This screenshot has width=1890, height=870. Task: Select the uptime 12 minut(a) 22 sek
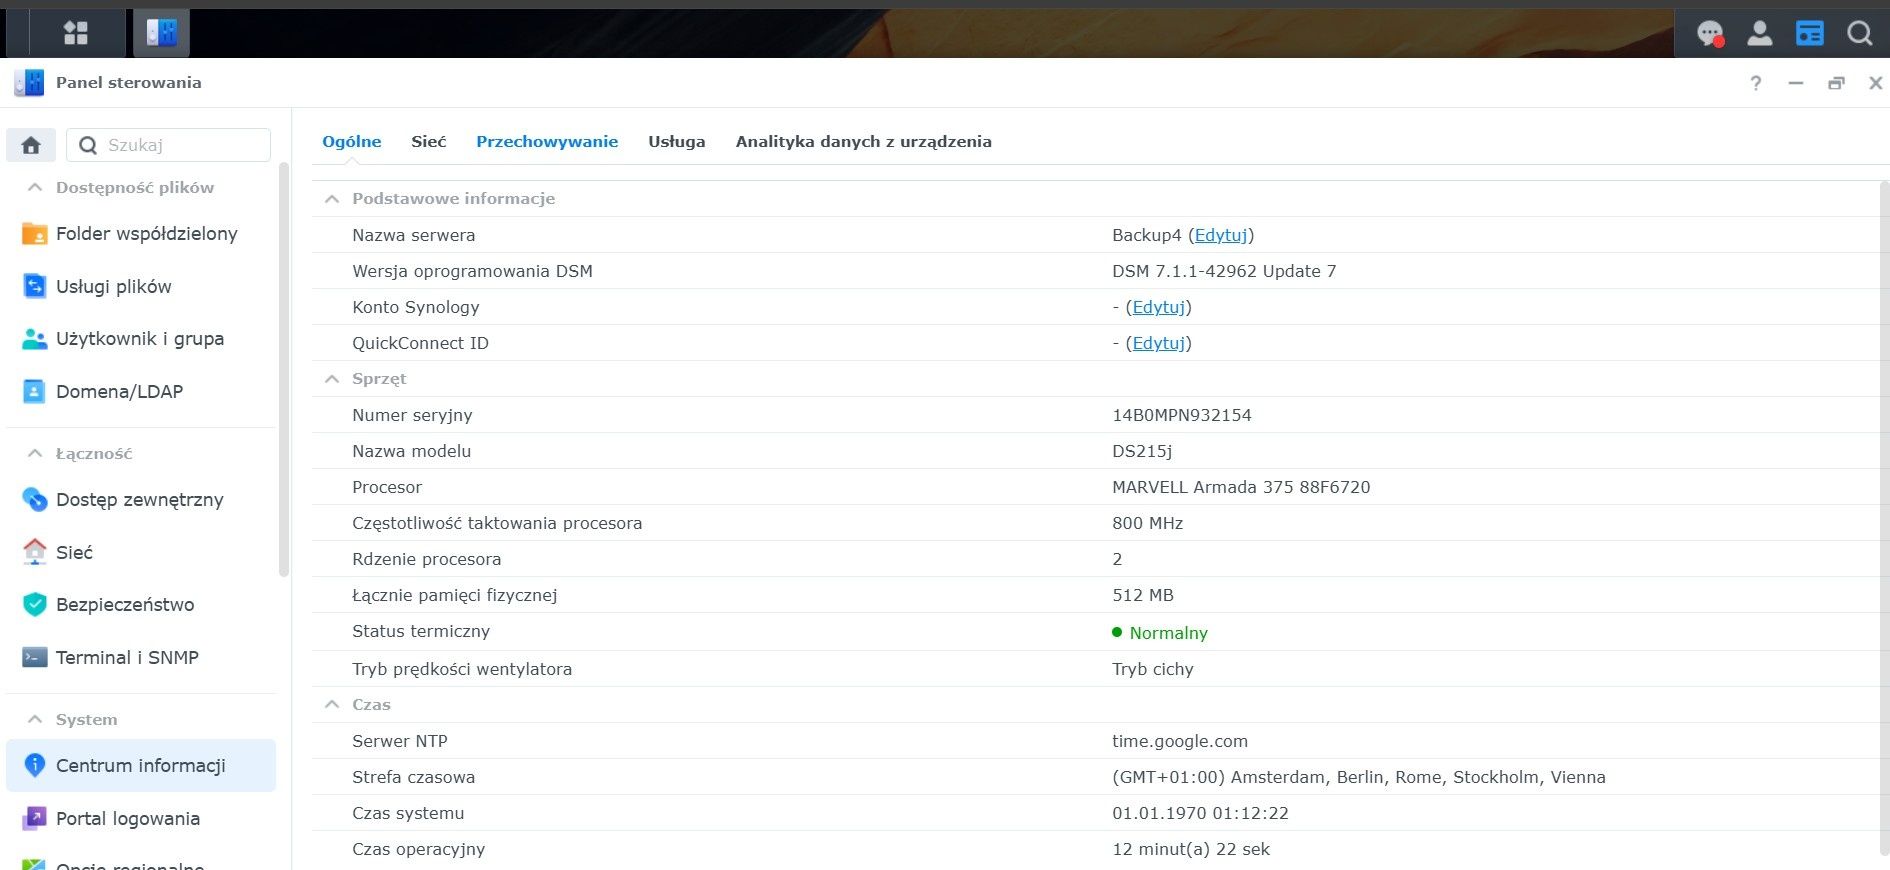point(1191,849)
